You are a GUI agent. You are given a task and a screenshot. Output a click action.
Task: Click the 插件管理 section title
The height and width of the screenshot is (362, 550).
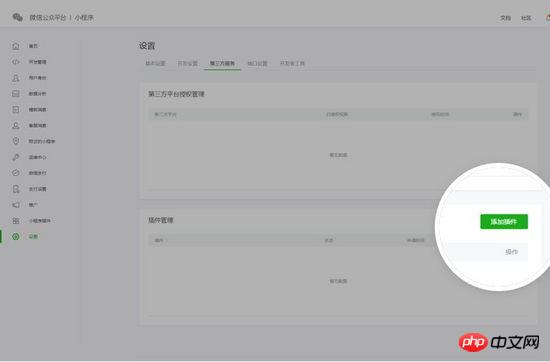click(x=161, y=220)
